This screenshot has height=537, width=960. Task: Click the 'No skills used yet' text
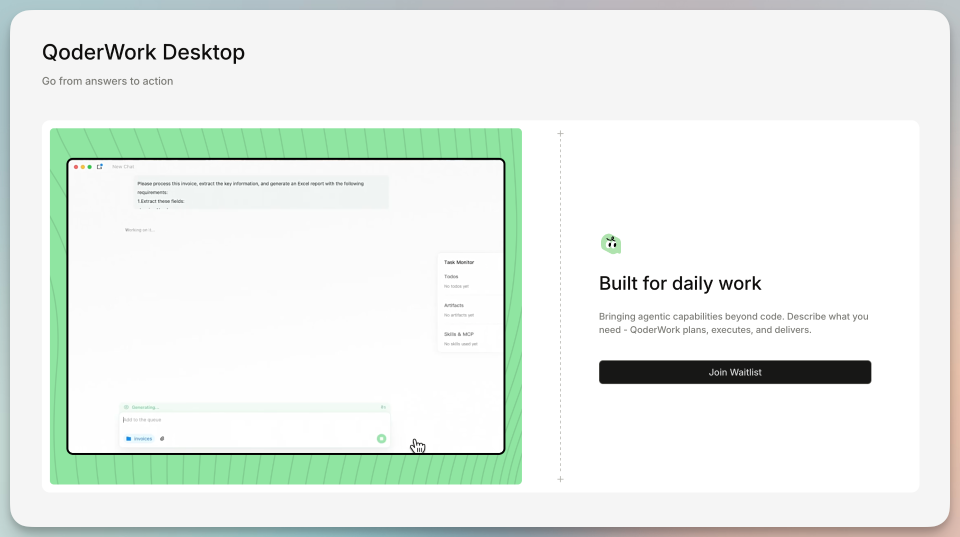(460, 344)
